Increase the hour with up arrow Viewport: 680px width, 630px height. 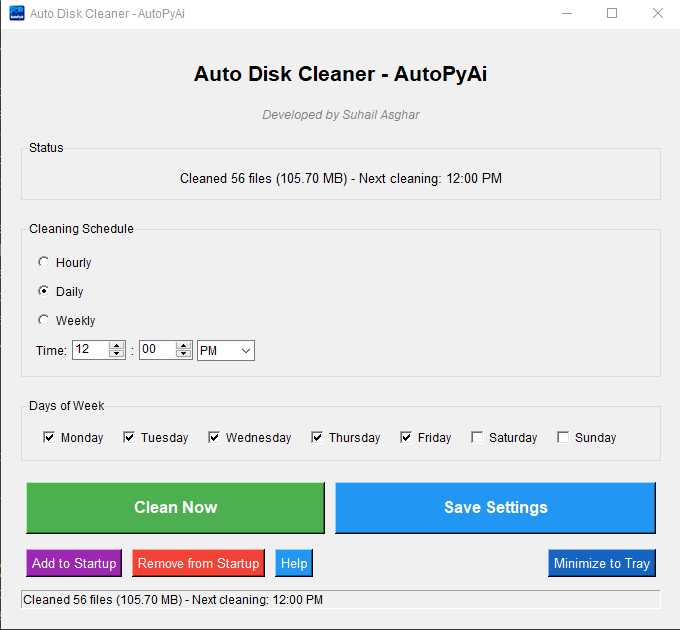tap(116, 346)
